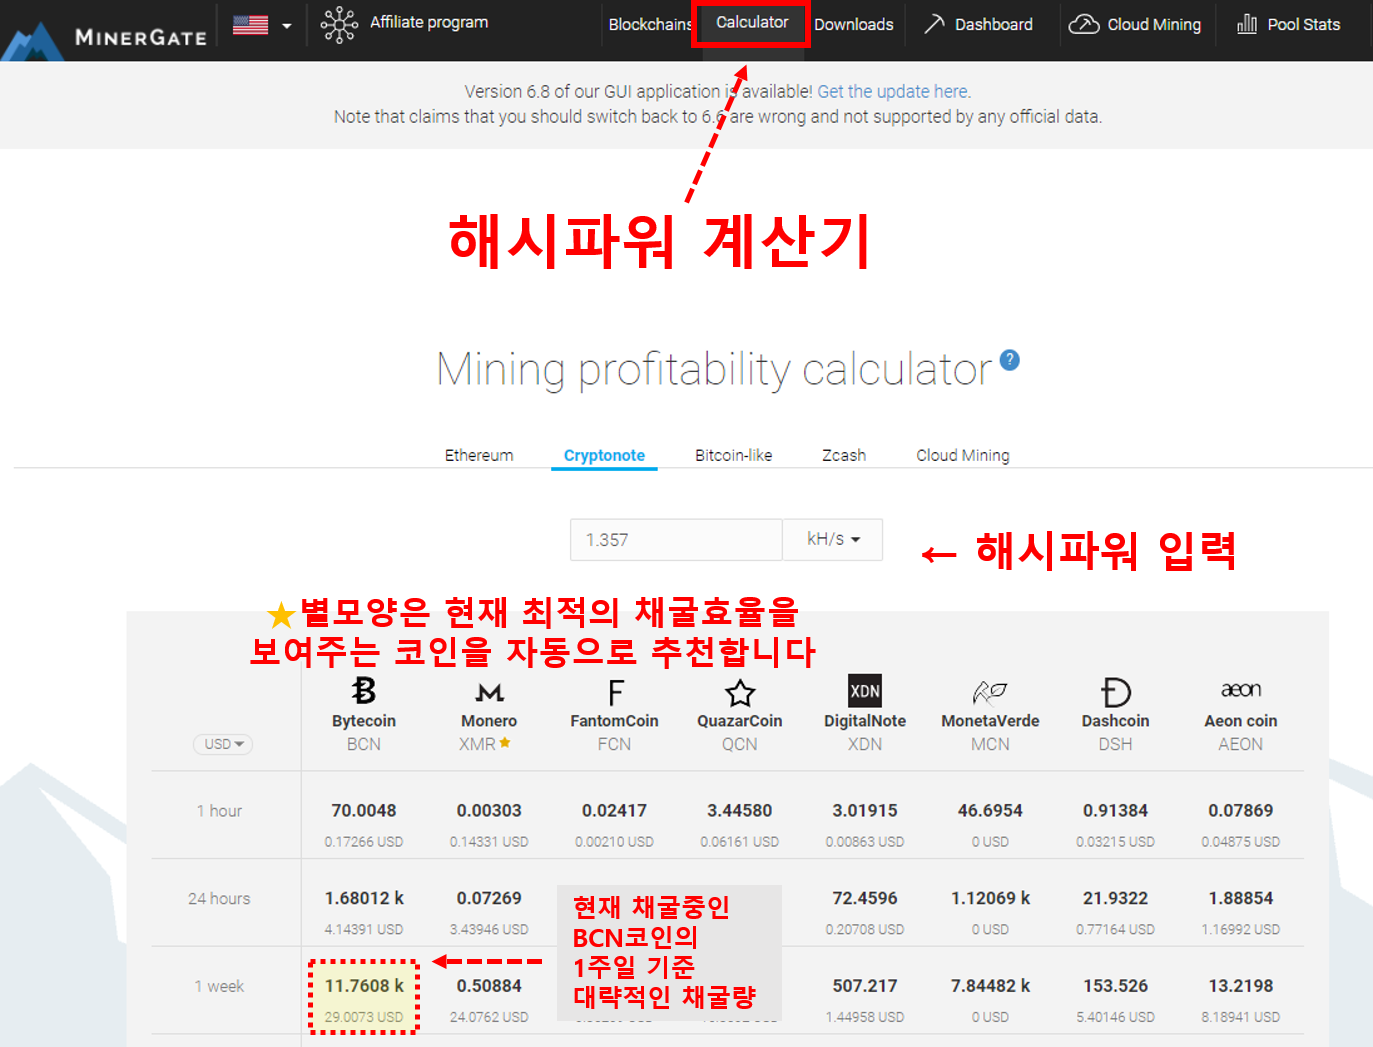The image size is (1373, 1047).
Task: Click the MinerGate logo
Action: (x=105, y=37)
